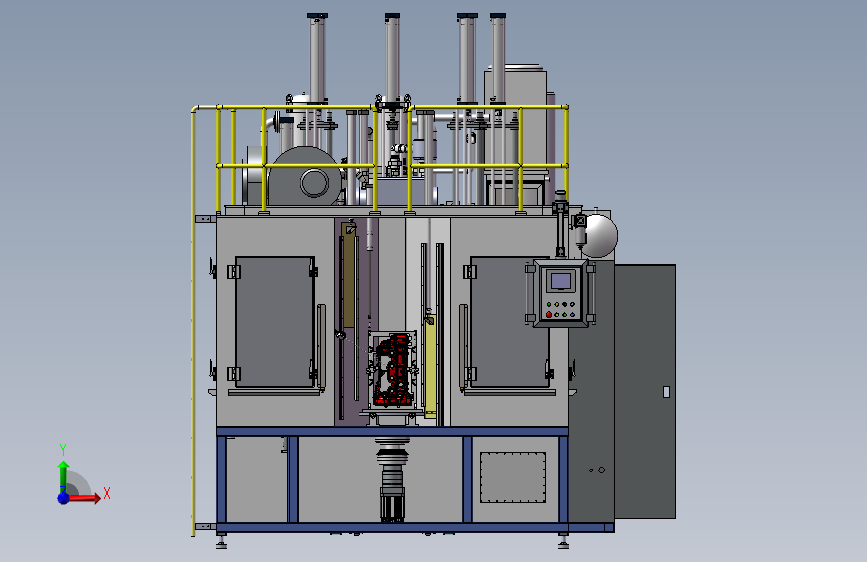Select the spherical tank on the machine's right side
This screenshot has height=562, width=867.
(x=599, y=236)
